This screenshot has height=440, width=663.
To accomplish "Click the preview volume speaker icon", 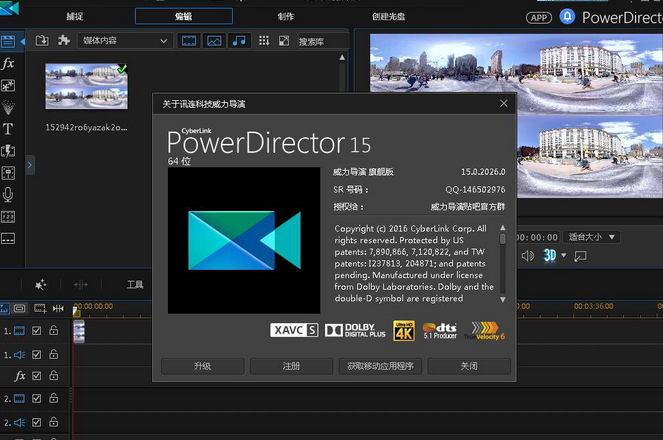I will point(528,256).
